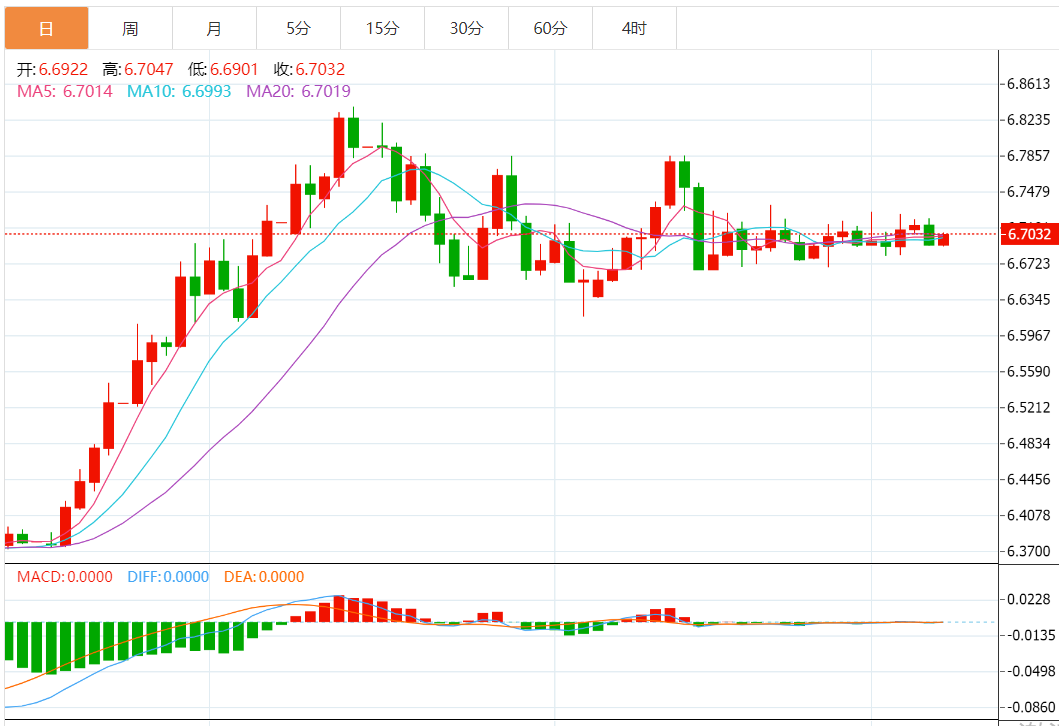This screenshot has height=726, width=1059.
Task: Click the MACD:0.0000 indicator label
Action: coord(65,577)
